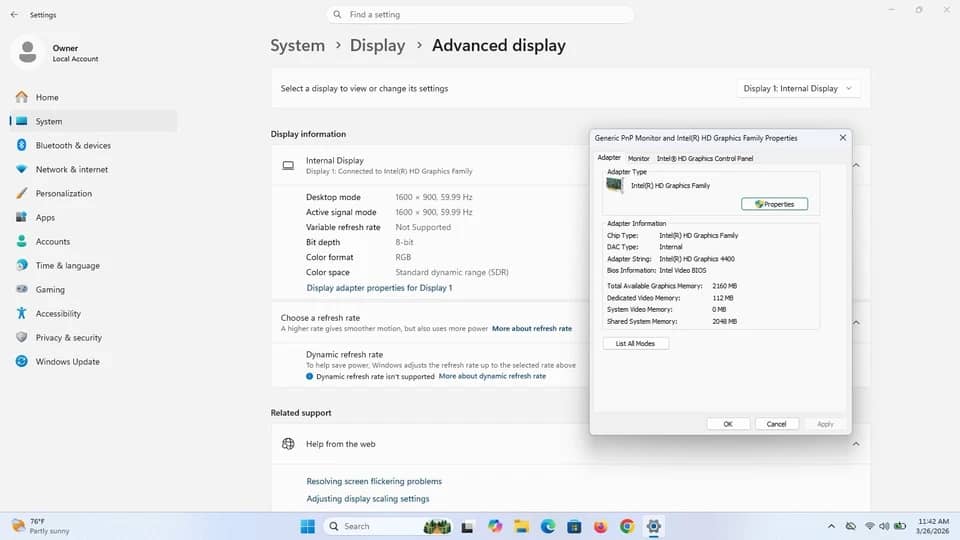Open Network & internet settings

point(93,169)
